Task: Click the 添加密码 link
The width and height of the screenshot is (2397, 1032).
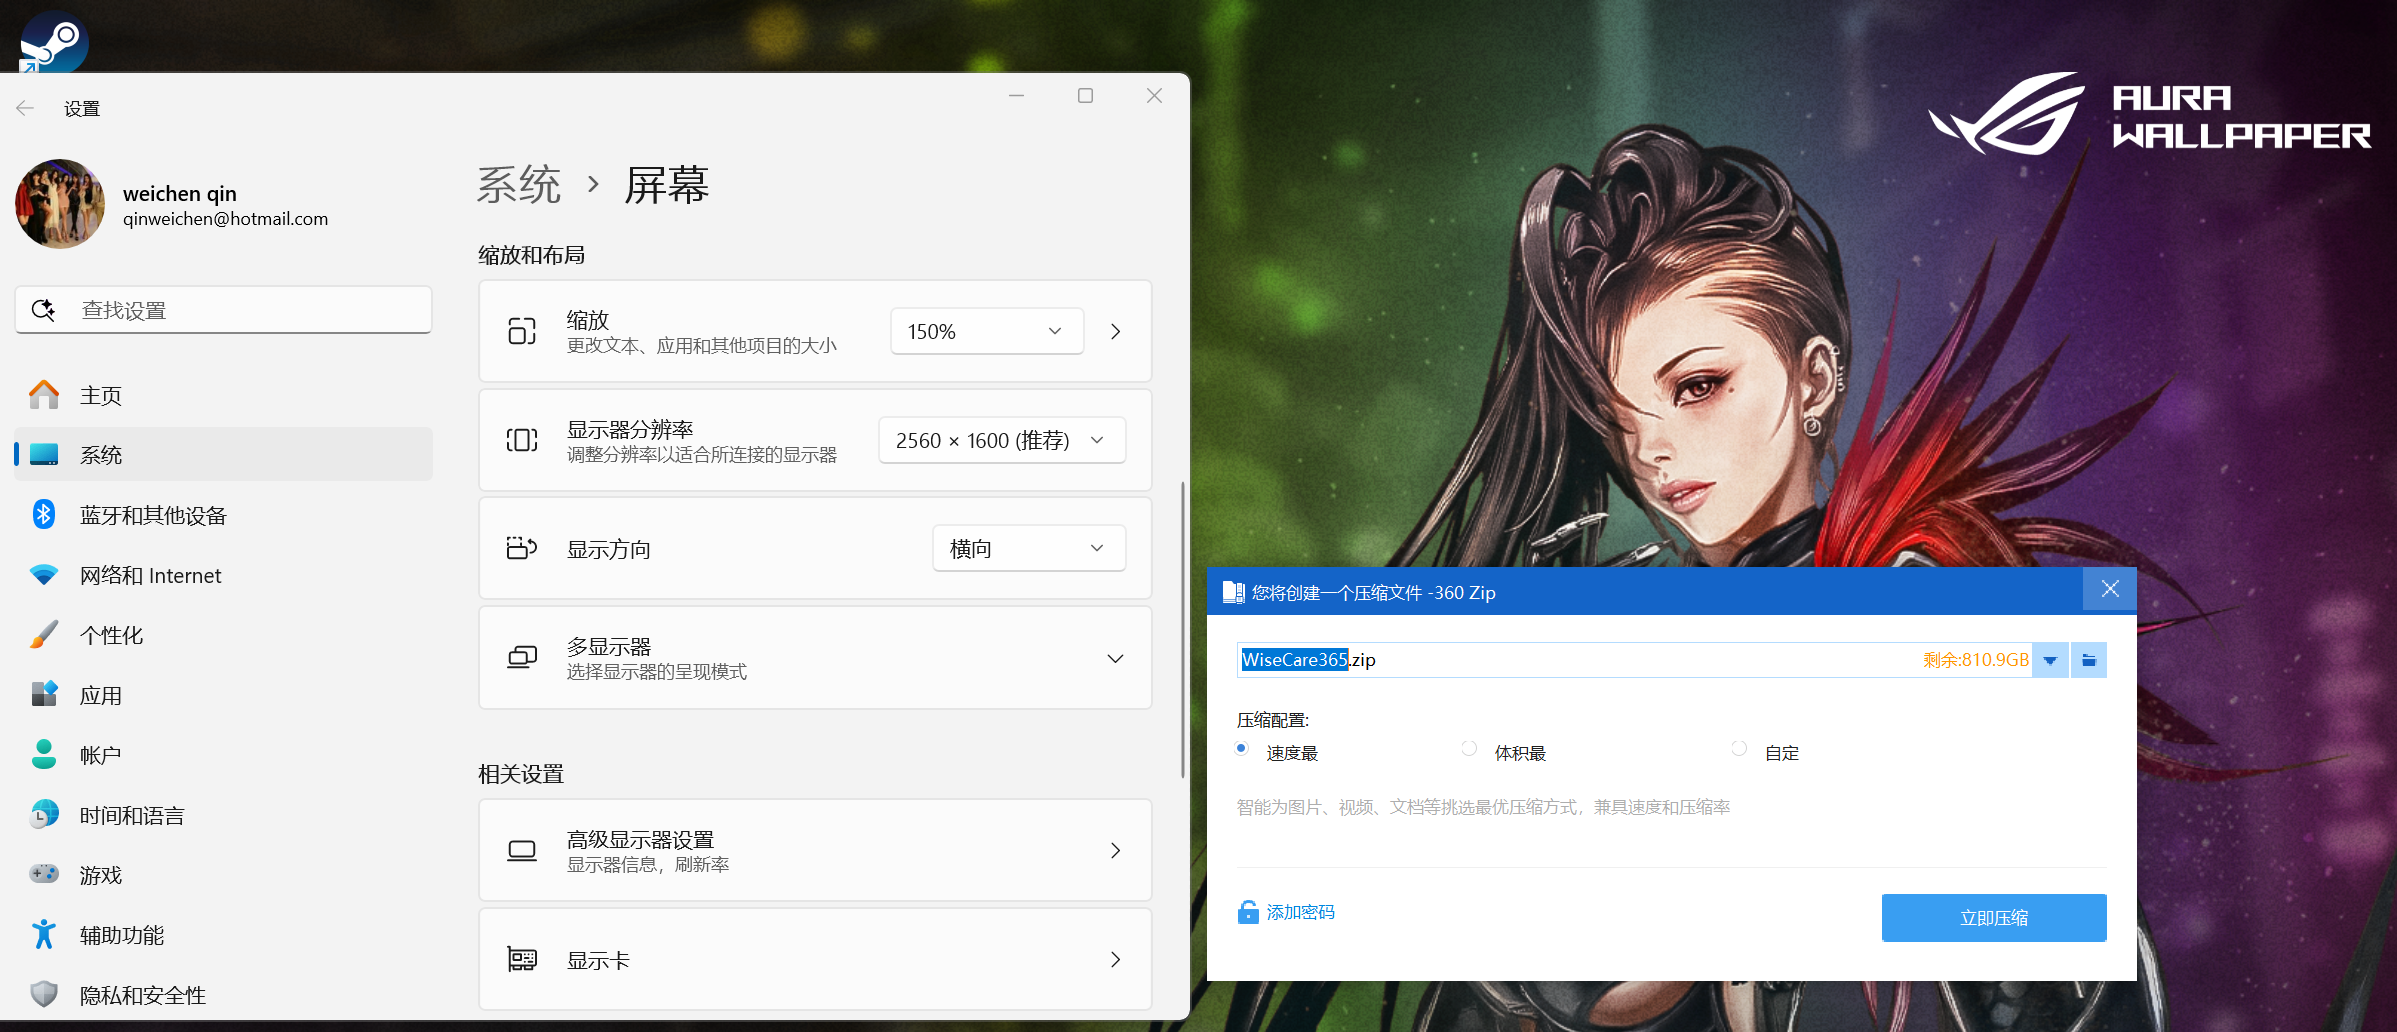Action: click(x=1300, y=912)
